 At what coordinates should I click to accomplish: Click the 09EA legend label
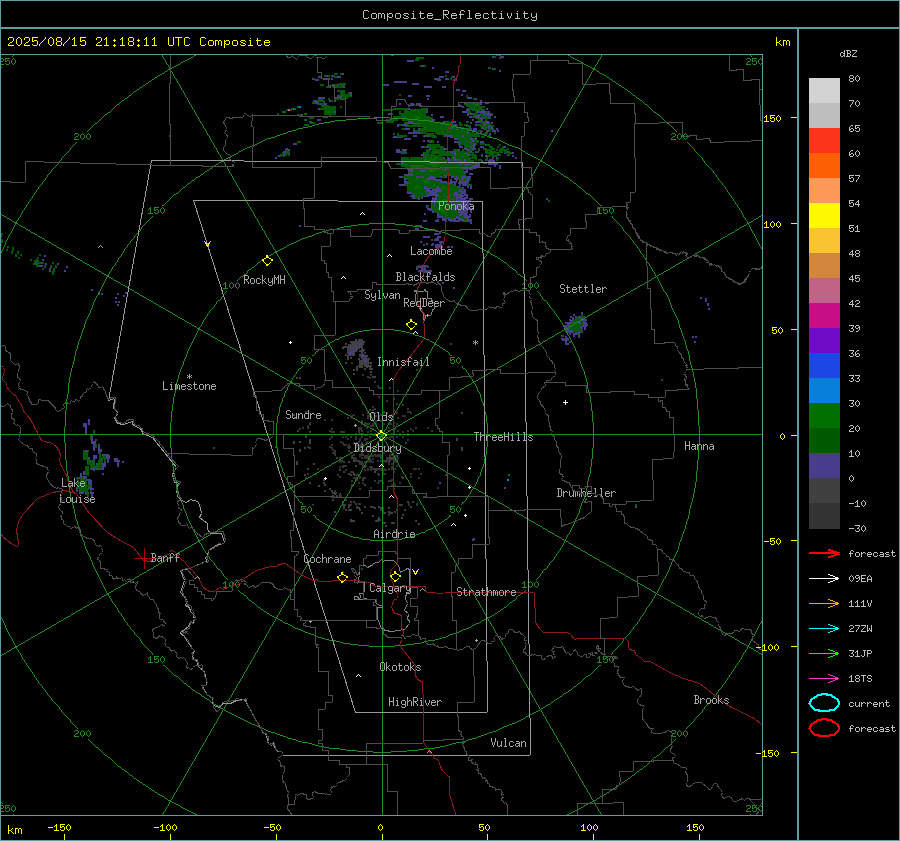tap(860, 579)
